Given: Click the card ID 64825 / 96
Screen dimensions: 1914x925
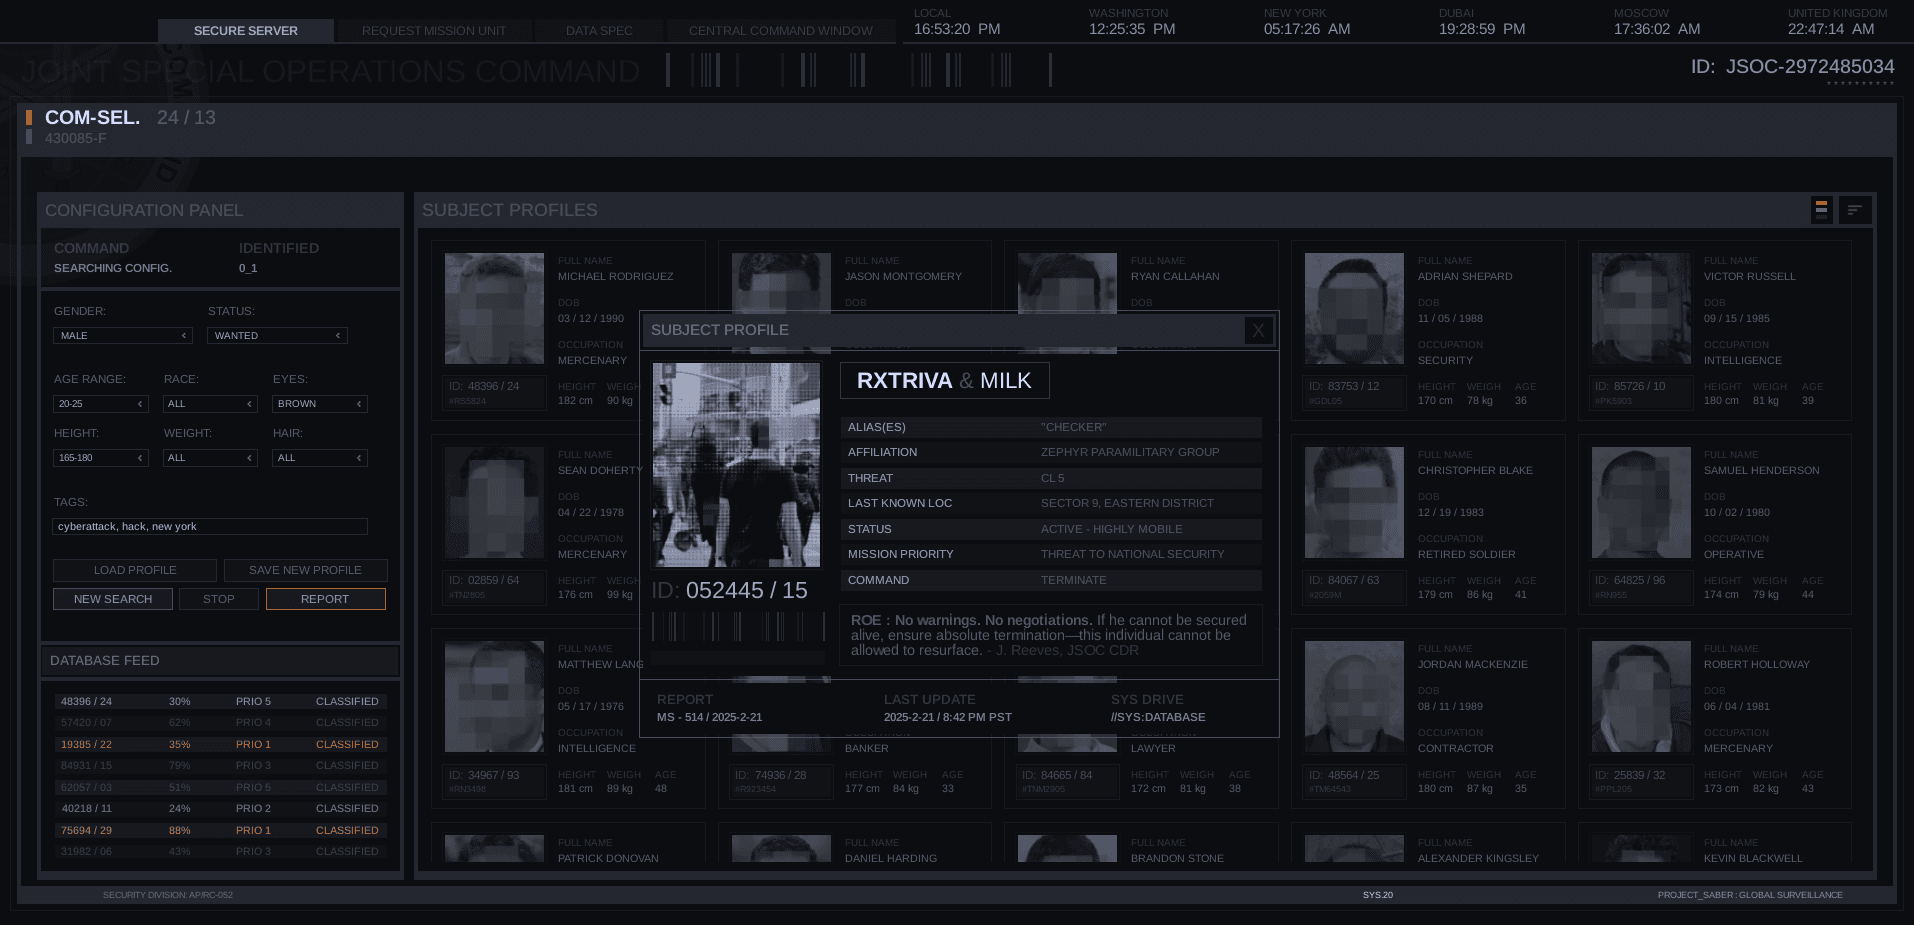Looking at the screenshot, I should 1630,580.
